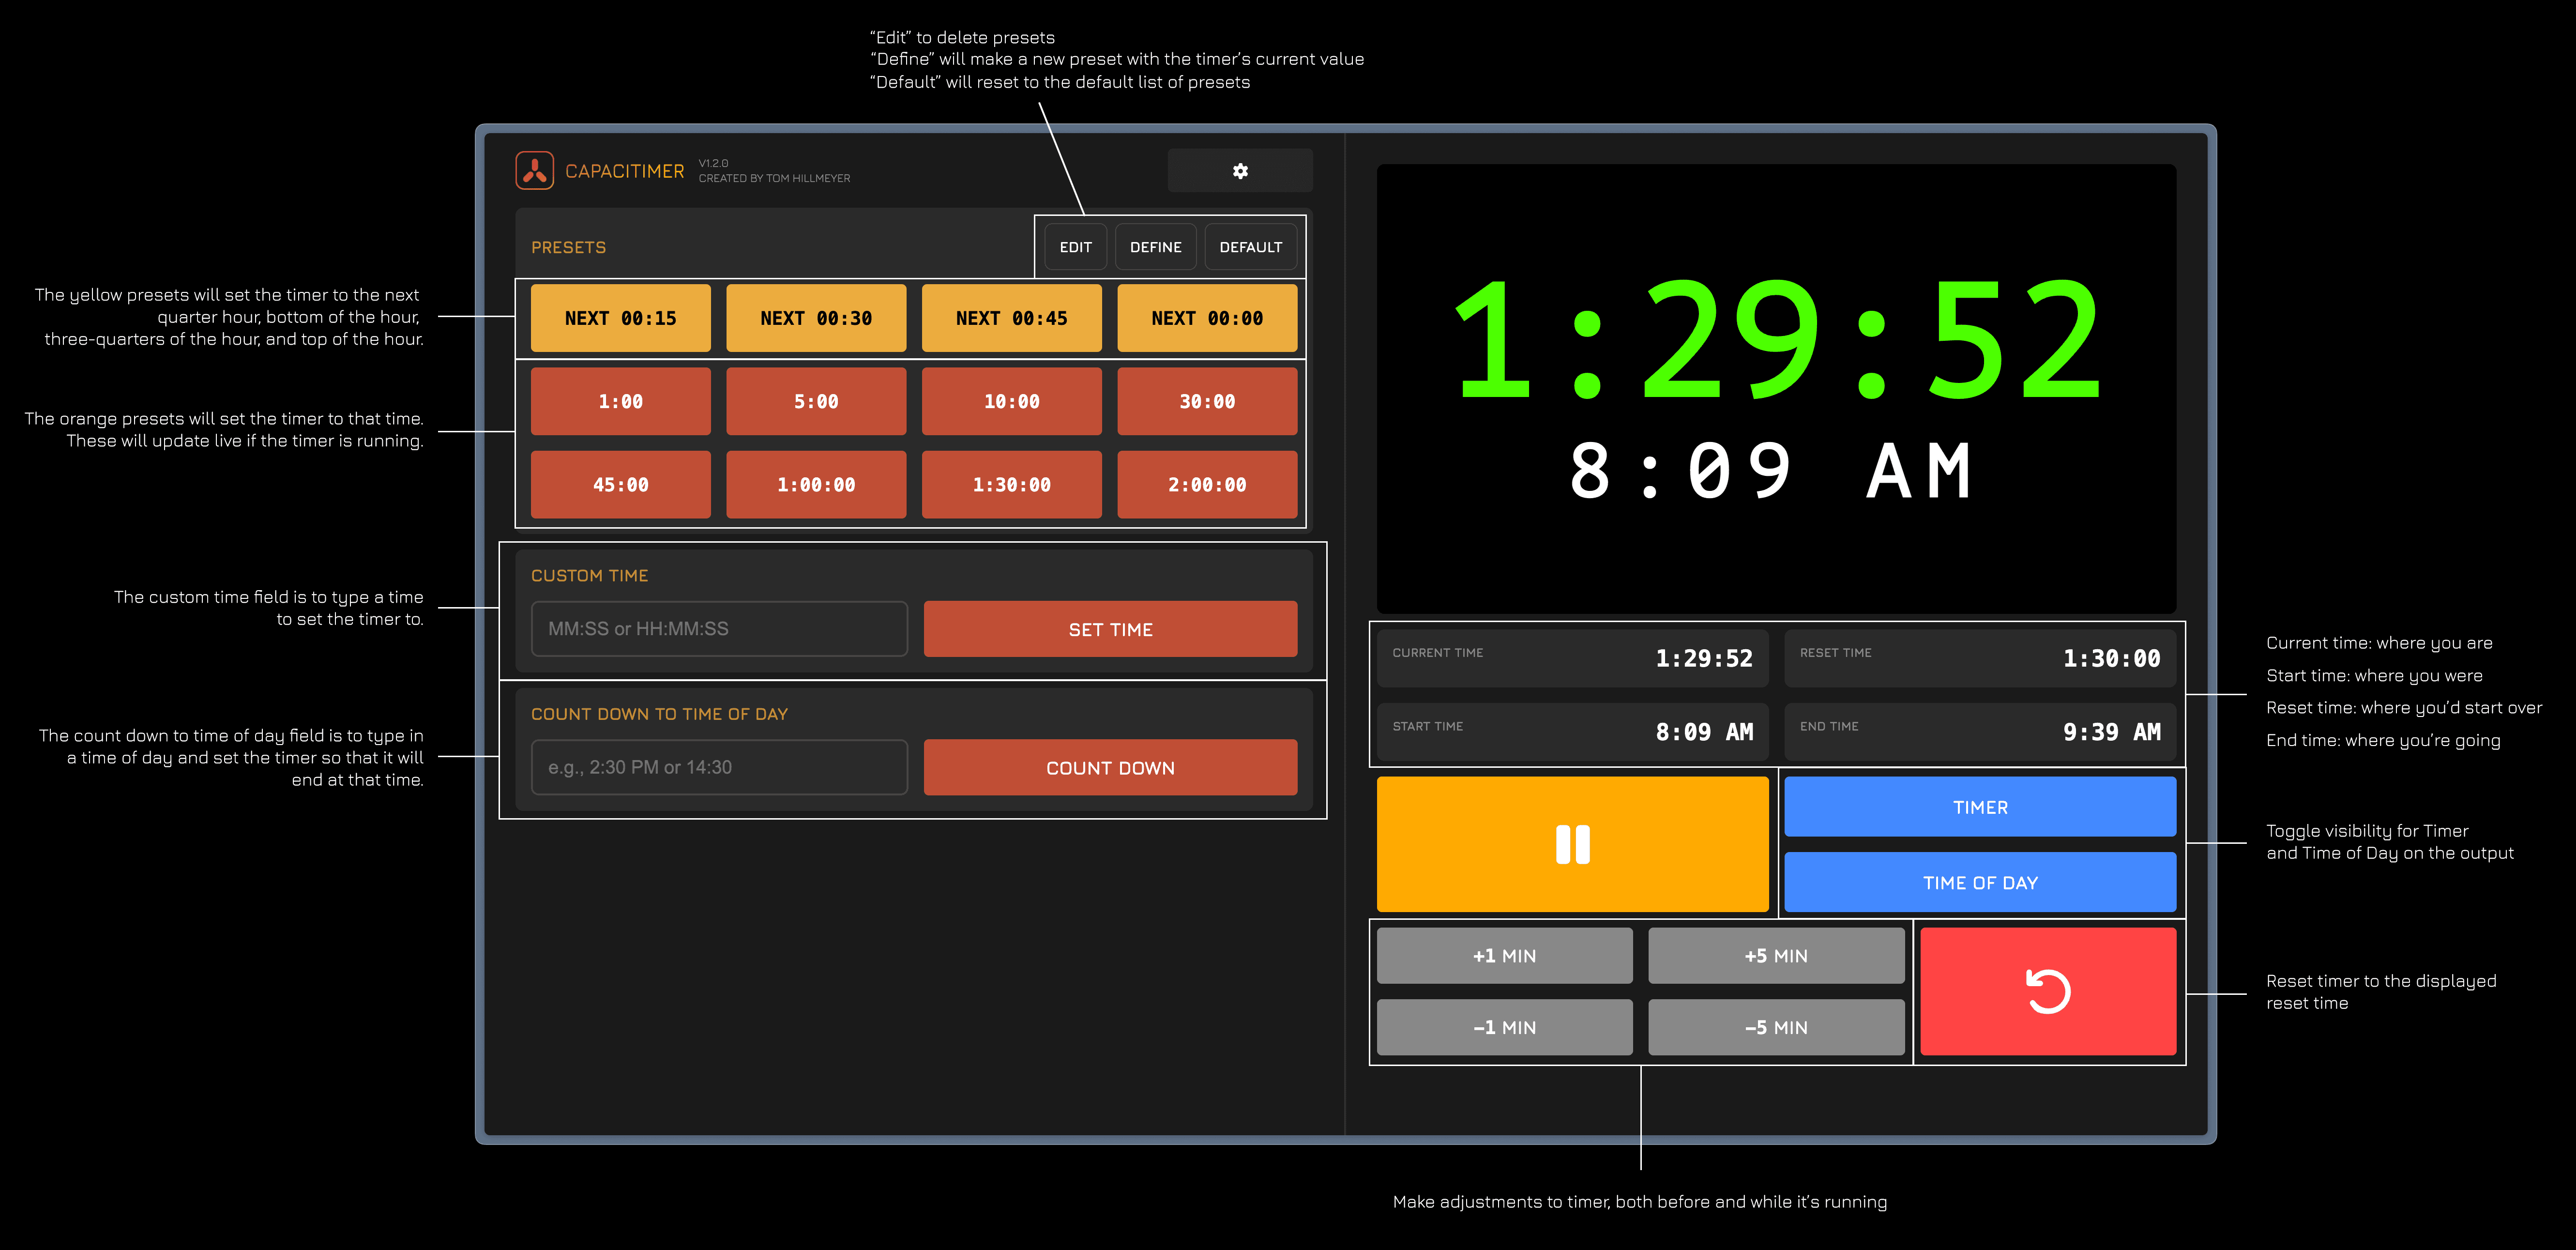Click the custom time MM:SS field
This screenshot has height=1250, width=2576.
click(x=719, y=629)
